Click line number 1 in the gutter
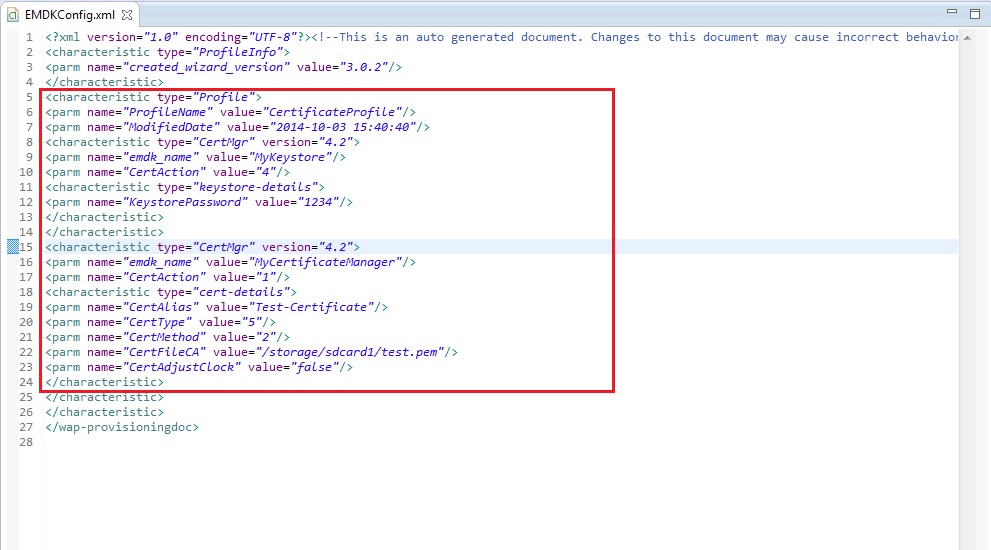Image resolution: width=991 pixels, height=550 pixels. pos(29,37)
